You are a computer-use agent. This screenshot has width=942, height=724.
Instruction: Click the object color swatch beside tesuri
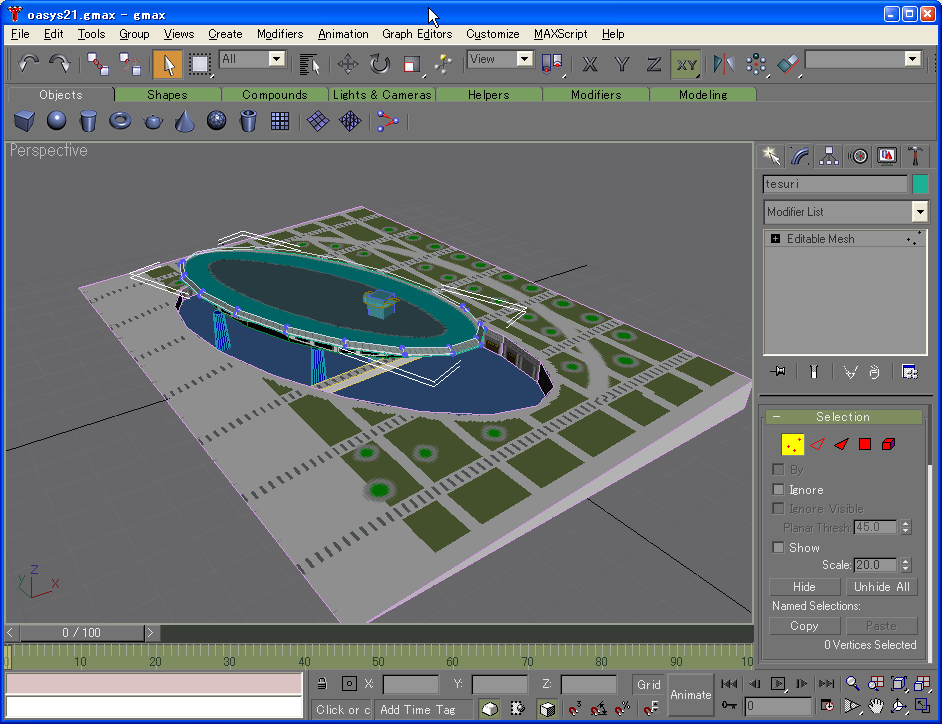pyautogui.click(x=920, y=184)
